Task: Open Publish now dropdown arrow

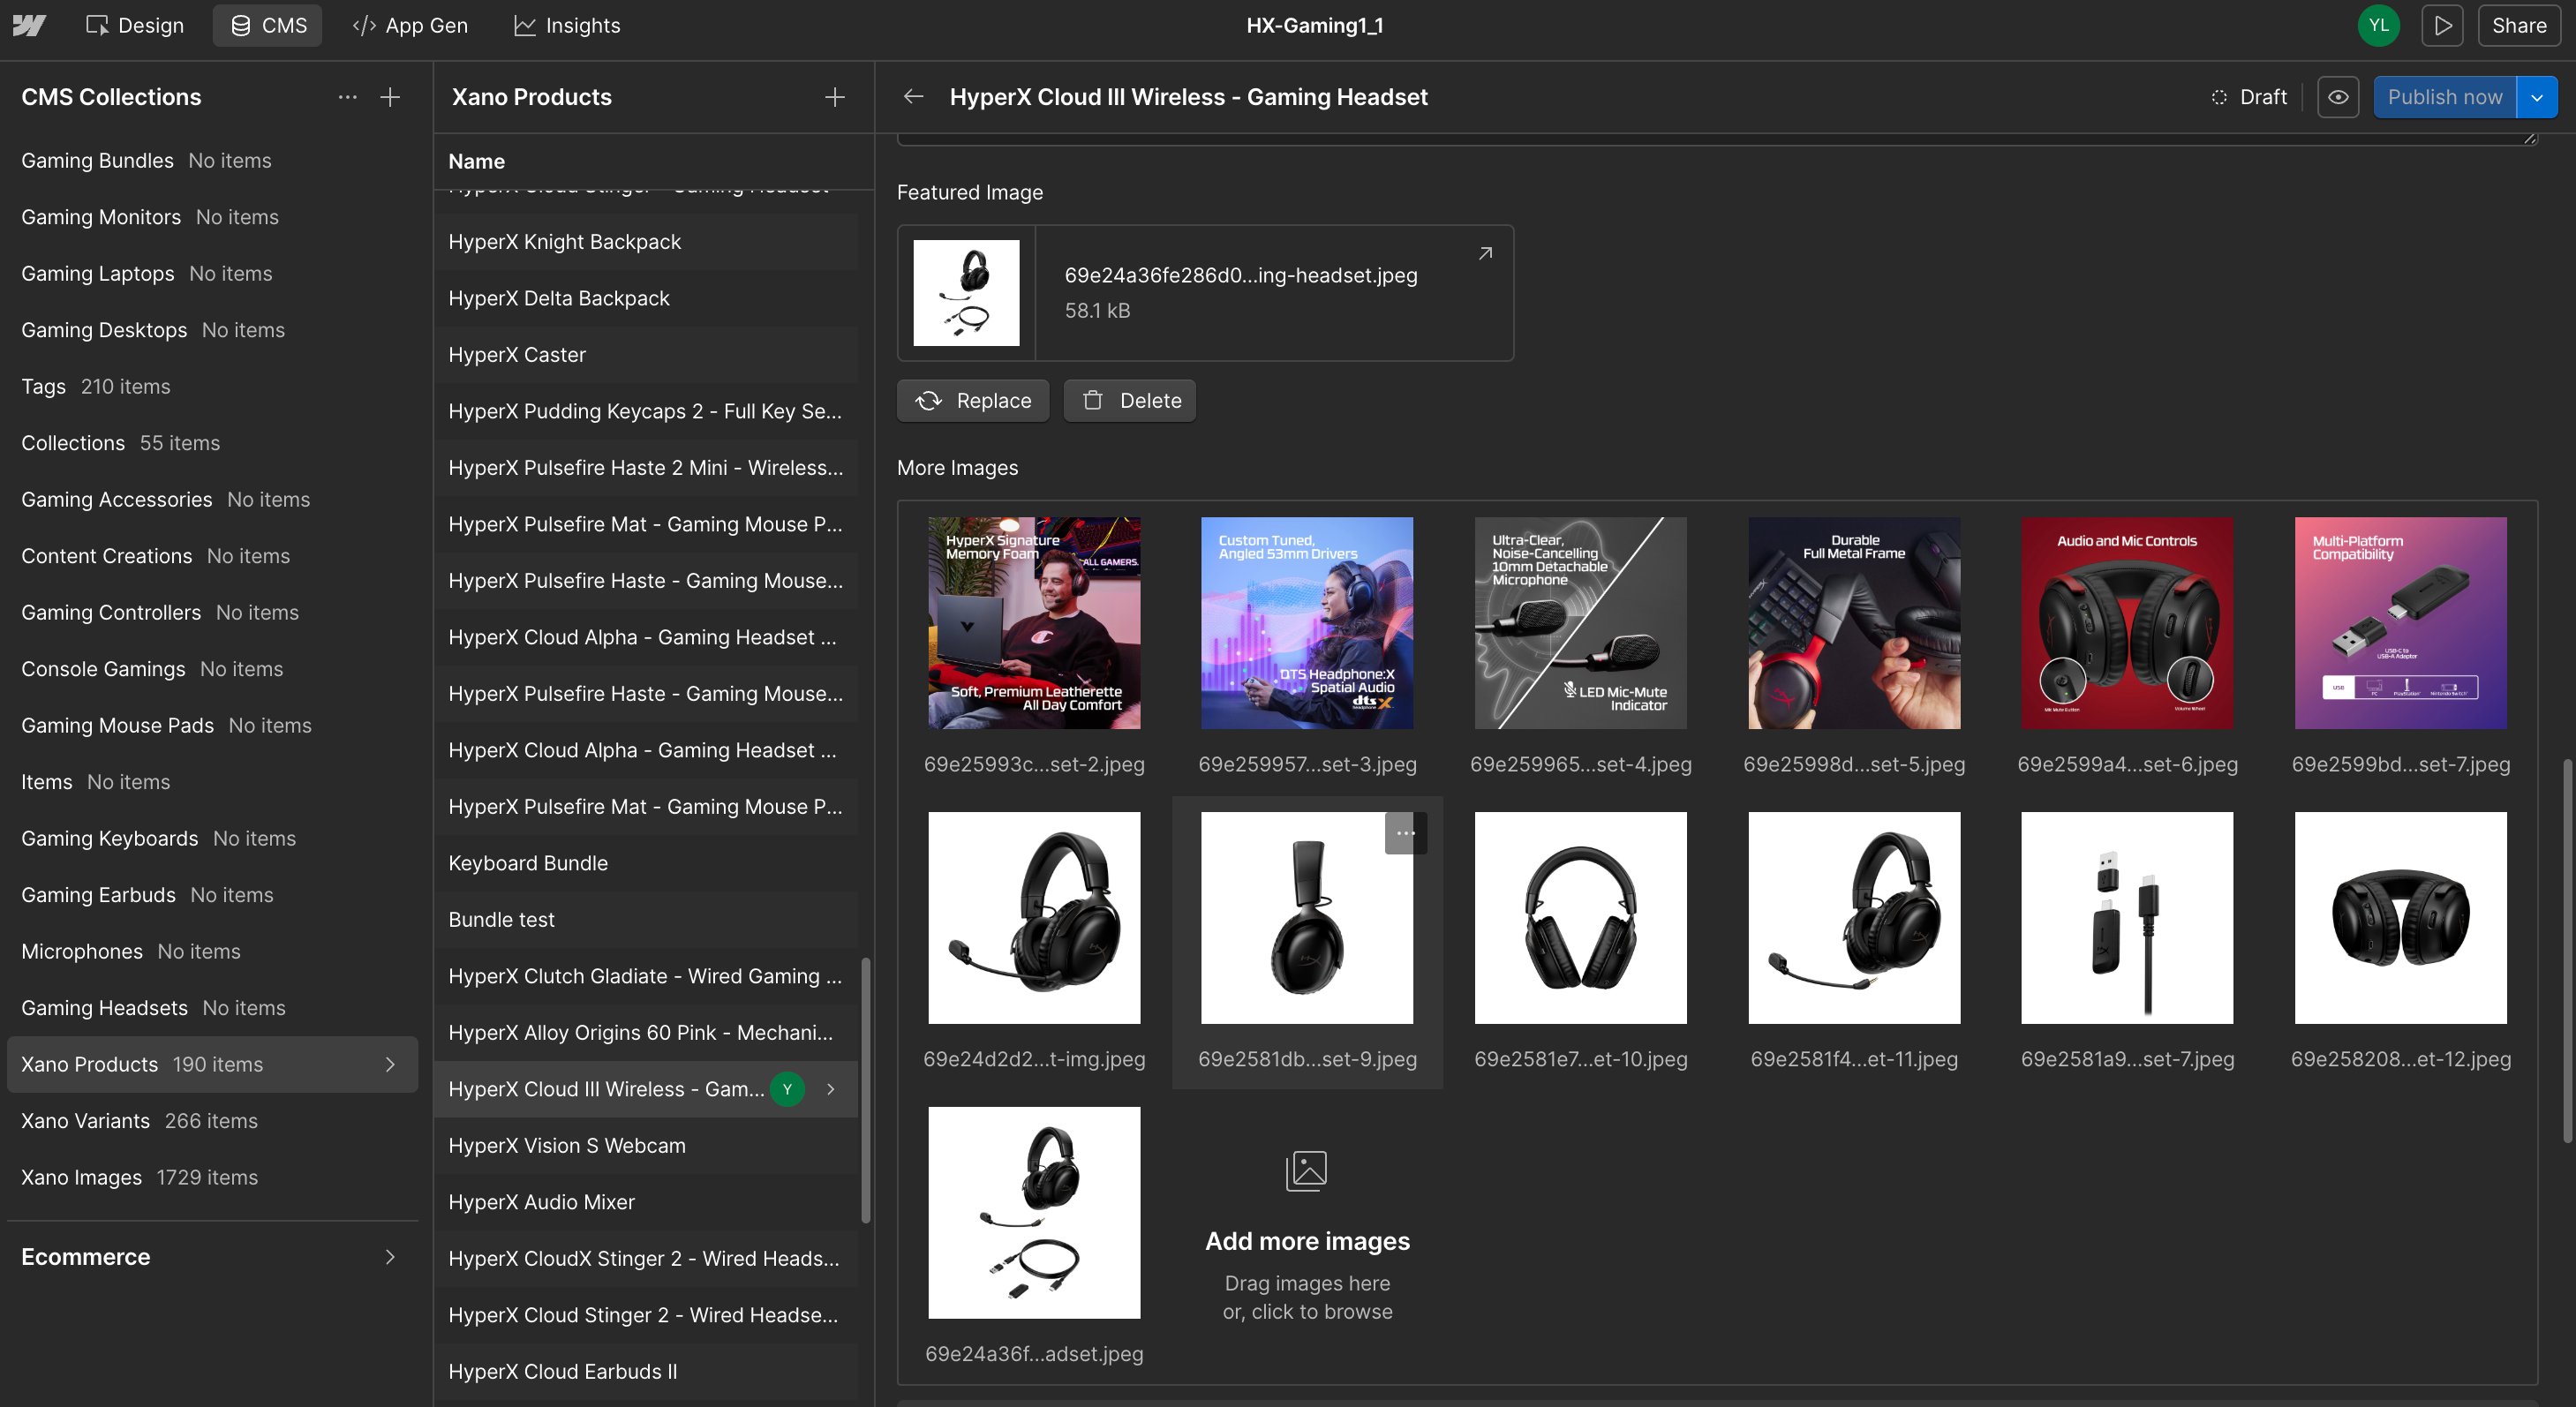Action: 2536,97
